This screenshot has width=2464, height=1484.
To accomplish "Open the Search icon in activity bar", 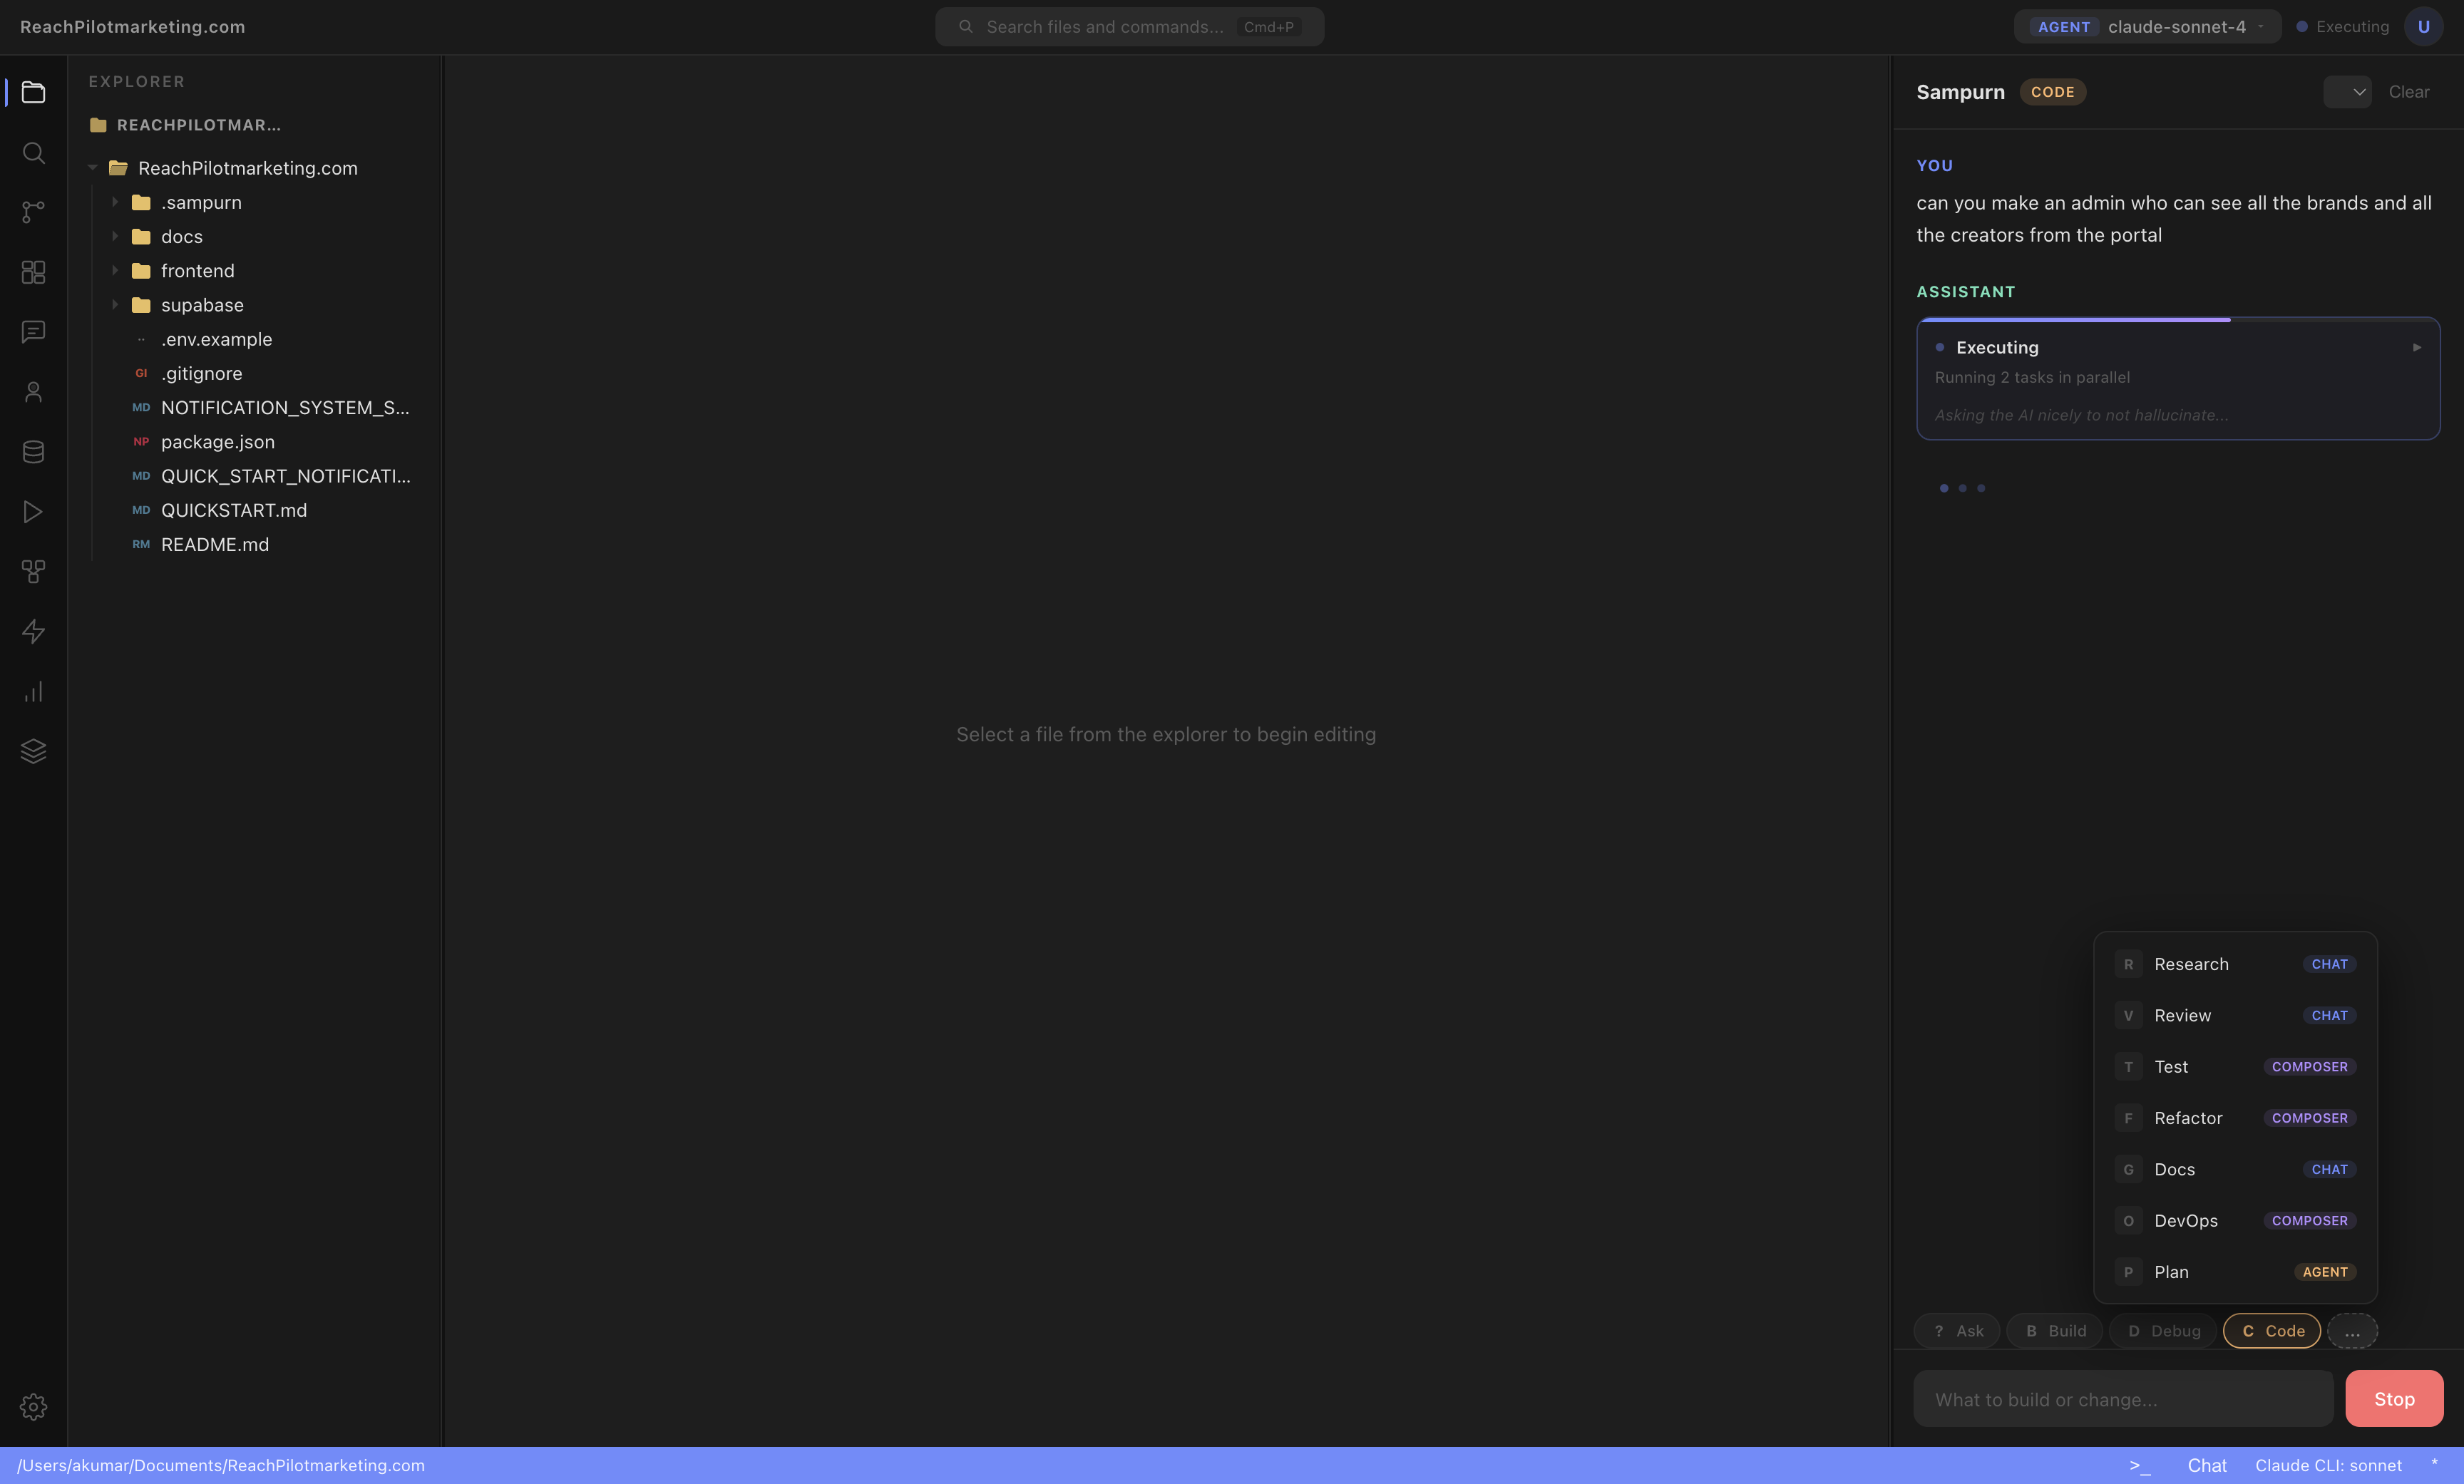I will 33,153.
